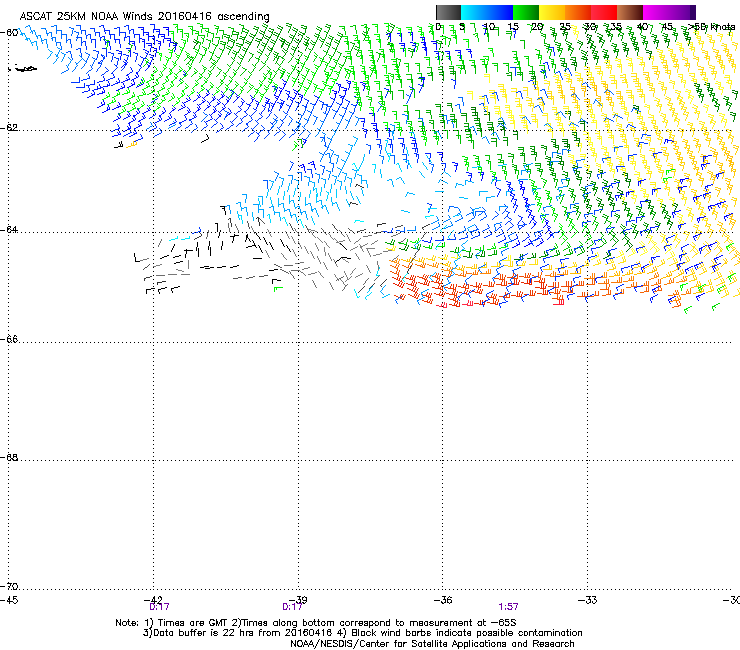Image resolution: width=740 pixels, height=650 pixels.
Task: Click the legend scale label '45'
Action: point(667,27)
